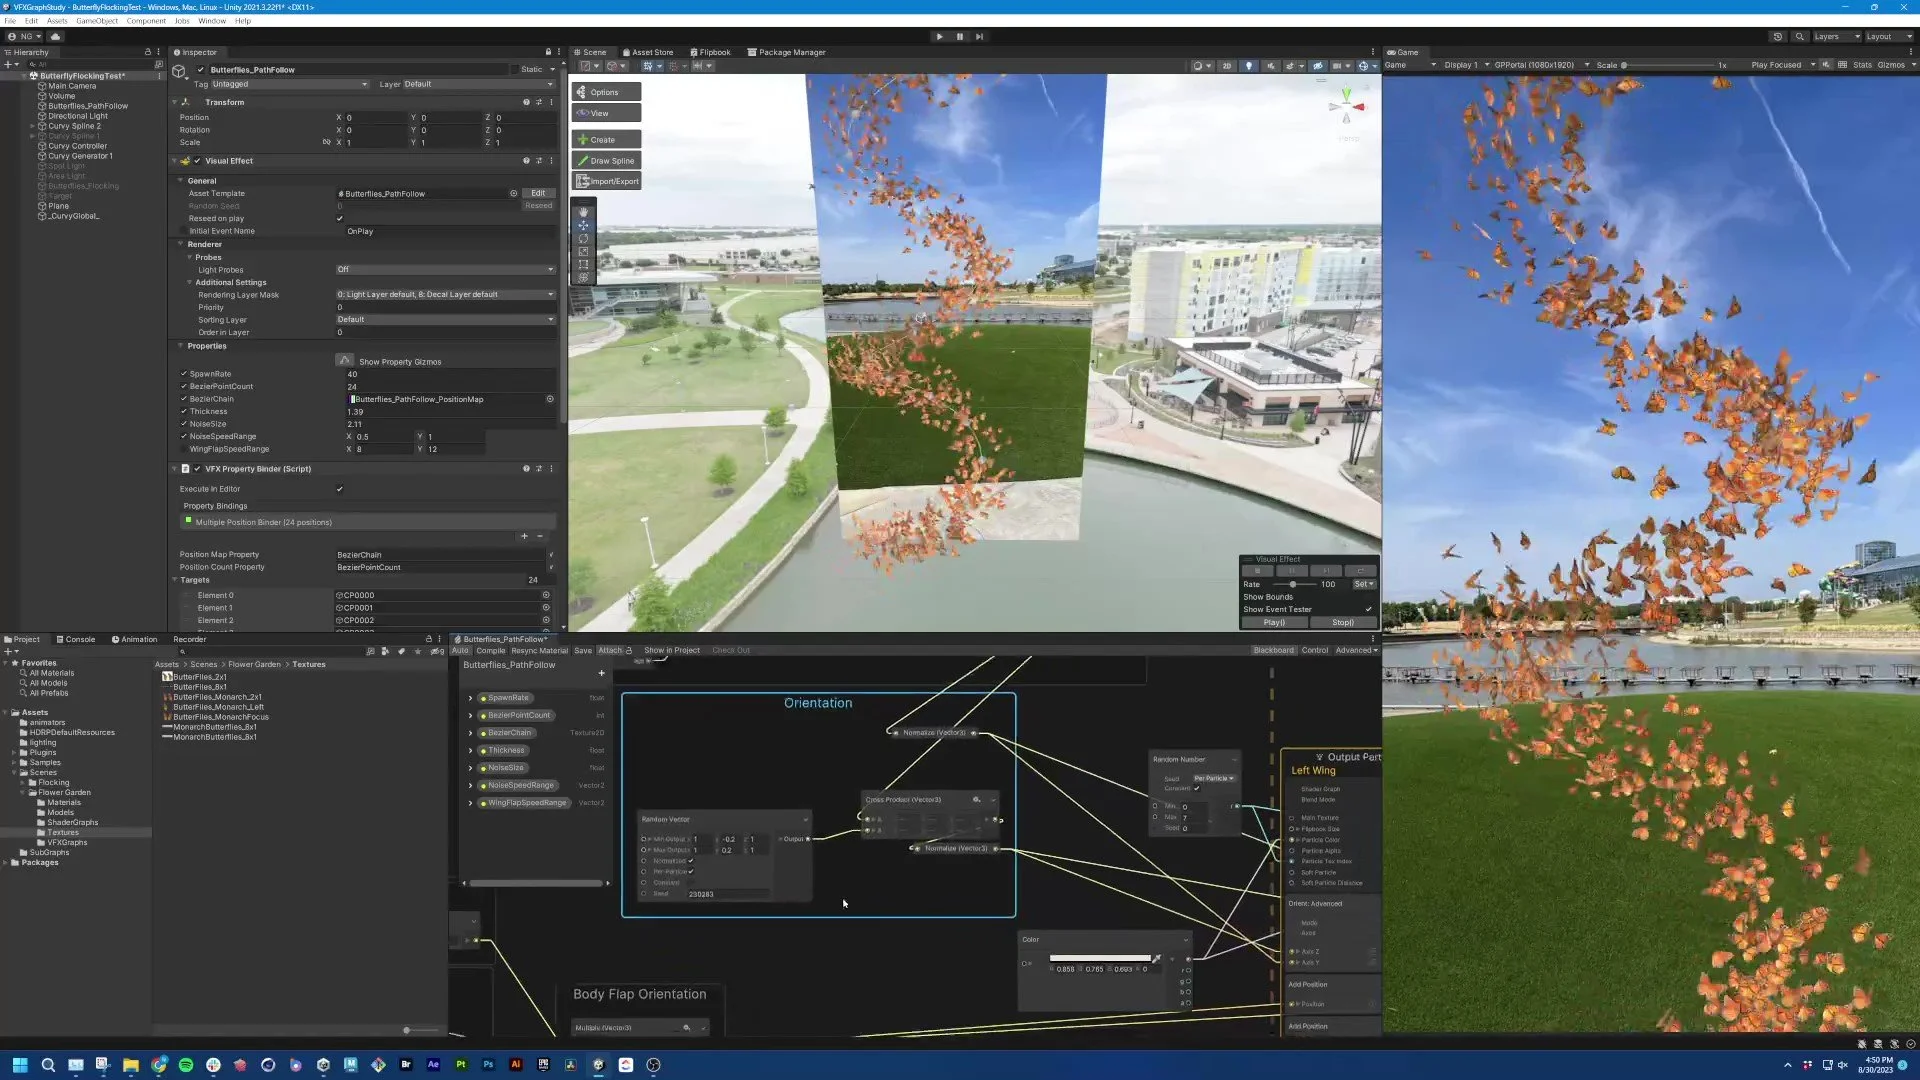Toggle Reseed on play checkbox
1920x1080 pixels.
[x=340, y=219]
